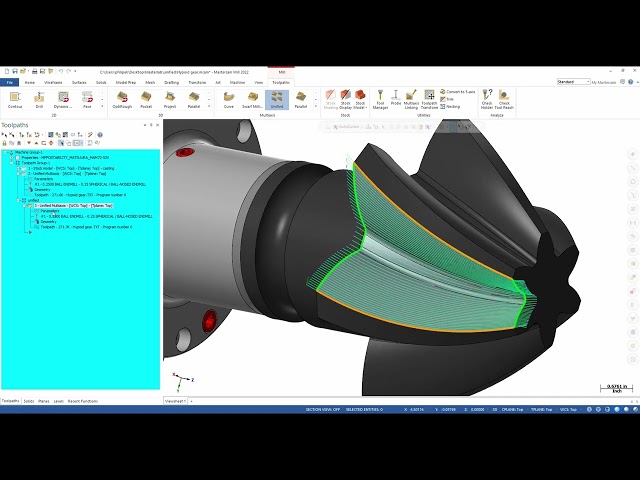Viewport: 640px width, 480px height.
Task: Select the OptiRough 3D toolpath icon
Action: click(x=122, y=100)
